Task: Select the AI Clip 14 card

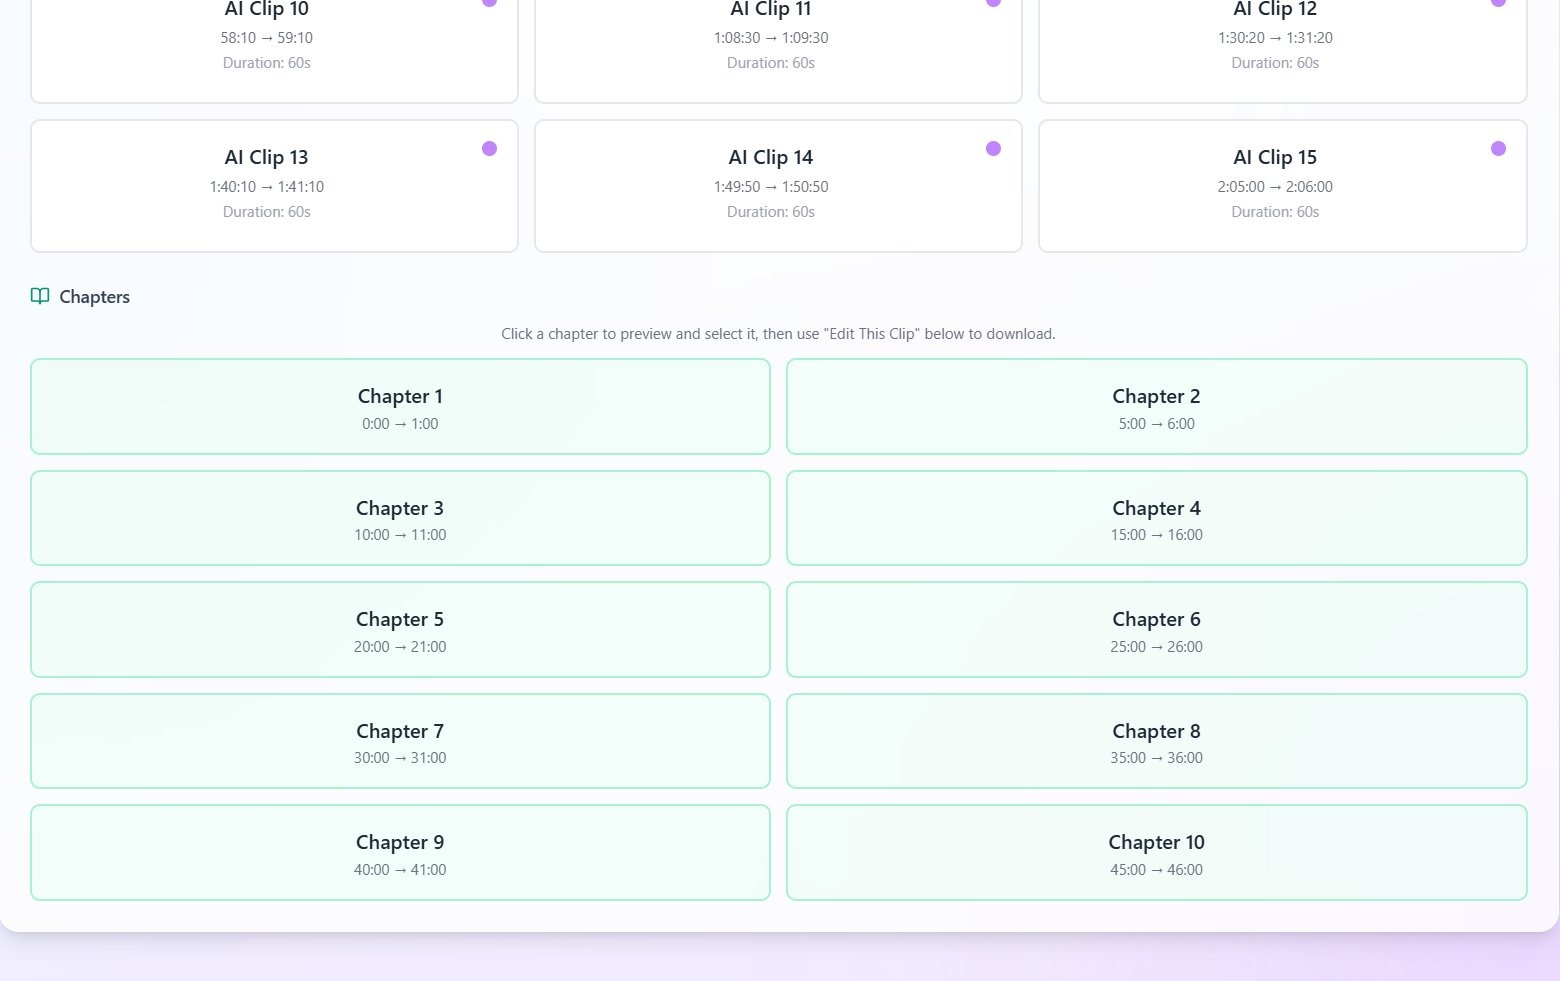Action: tap(778, 186)
